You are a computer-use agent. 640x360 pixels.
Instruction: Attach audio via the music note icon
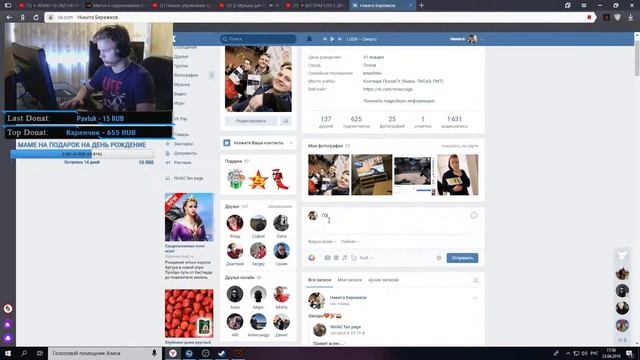tap(344, 258)
